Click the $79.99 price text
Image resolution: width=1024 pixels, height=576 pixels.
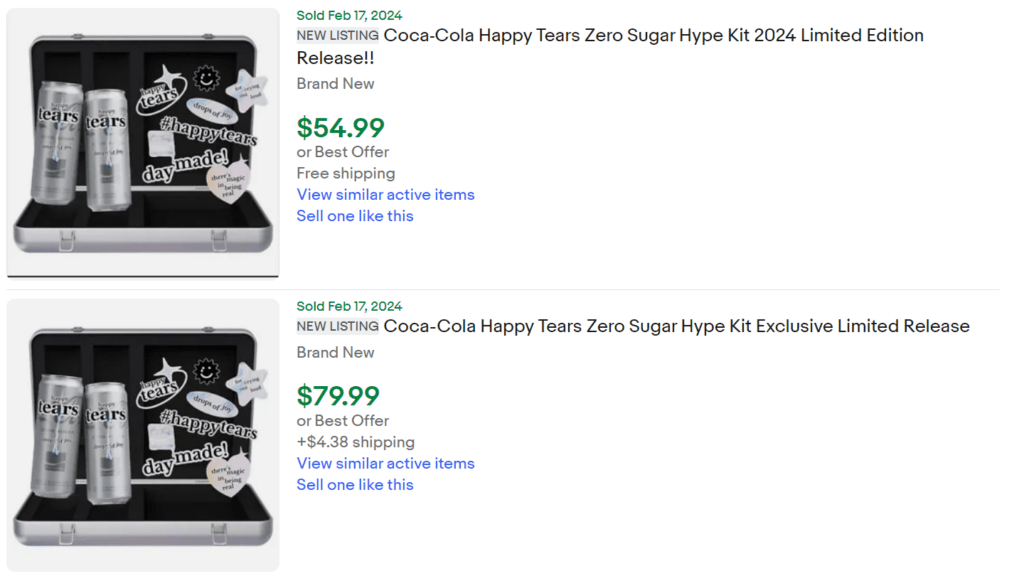click(339, 396)
